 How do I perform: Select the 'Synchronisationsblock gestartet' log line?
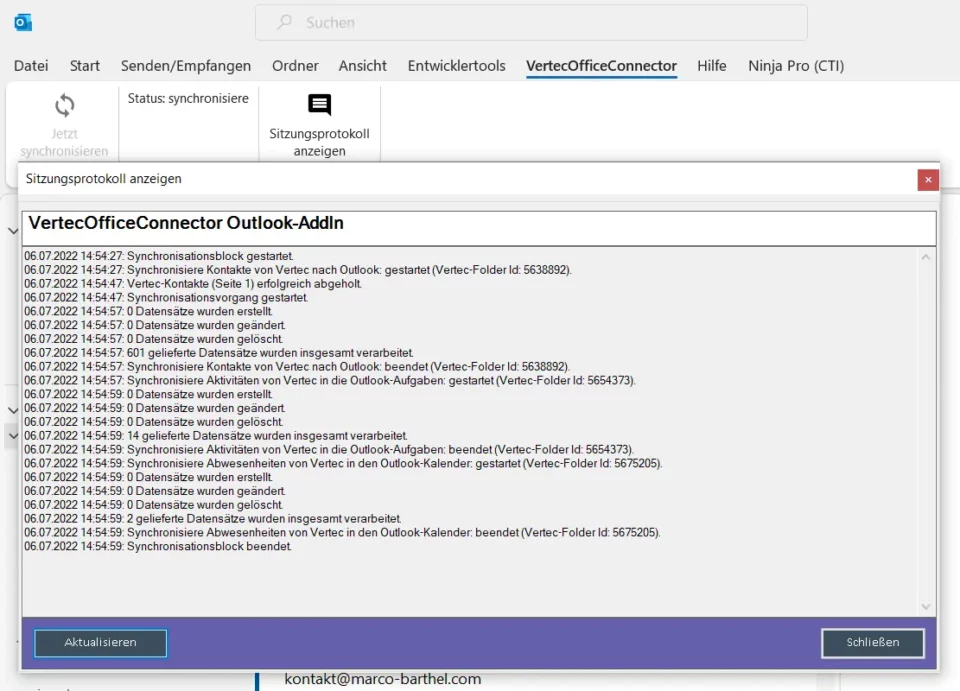(159, 256)
